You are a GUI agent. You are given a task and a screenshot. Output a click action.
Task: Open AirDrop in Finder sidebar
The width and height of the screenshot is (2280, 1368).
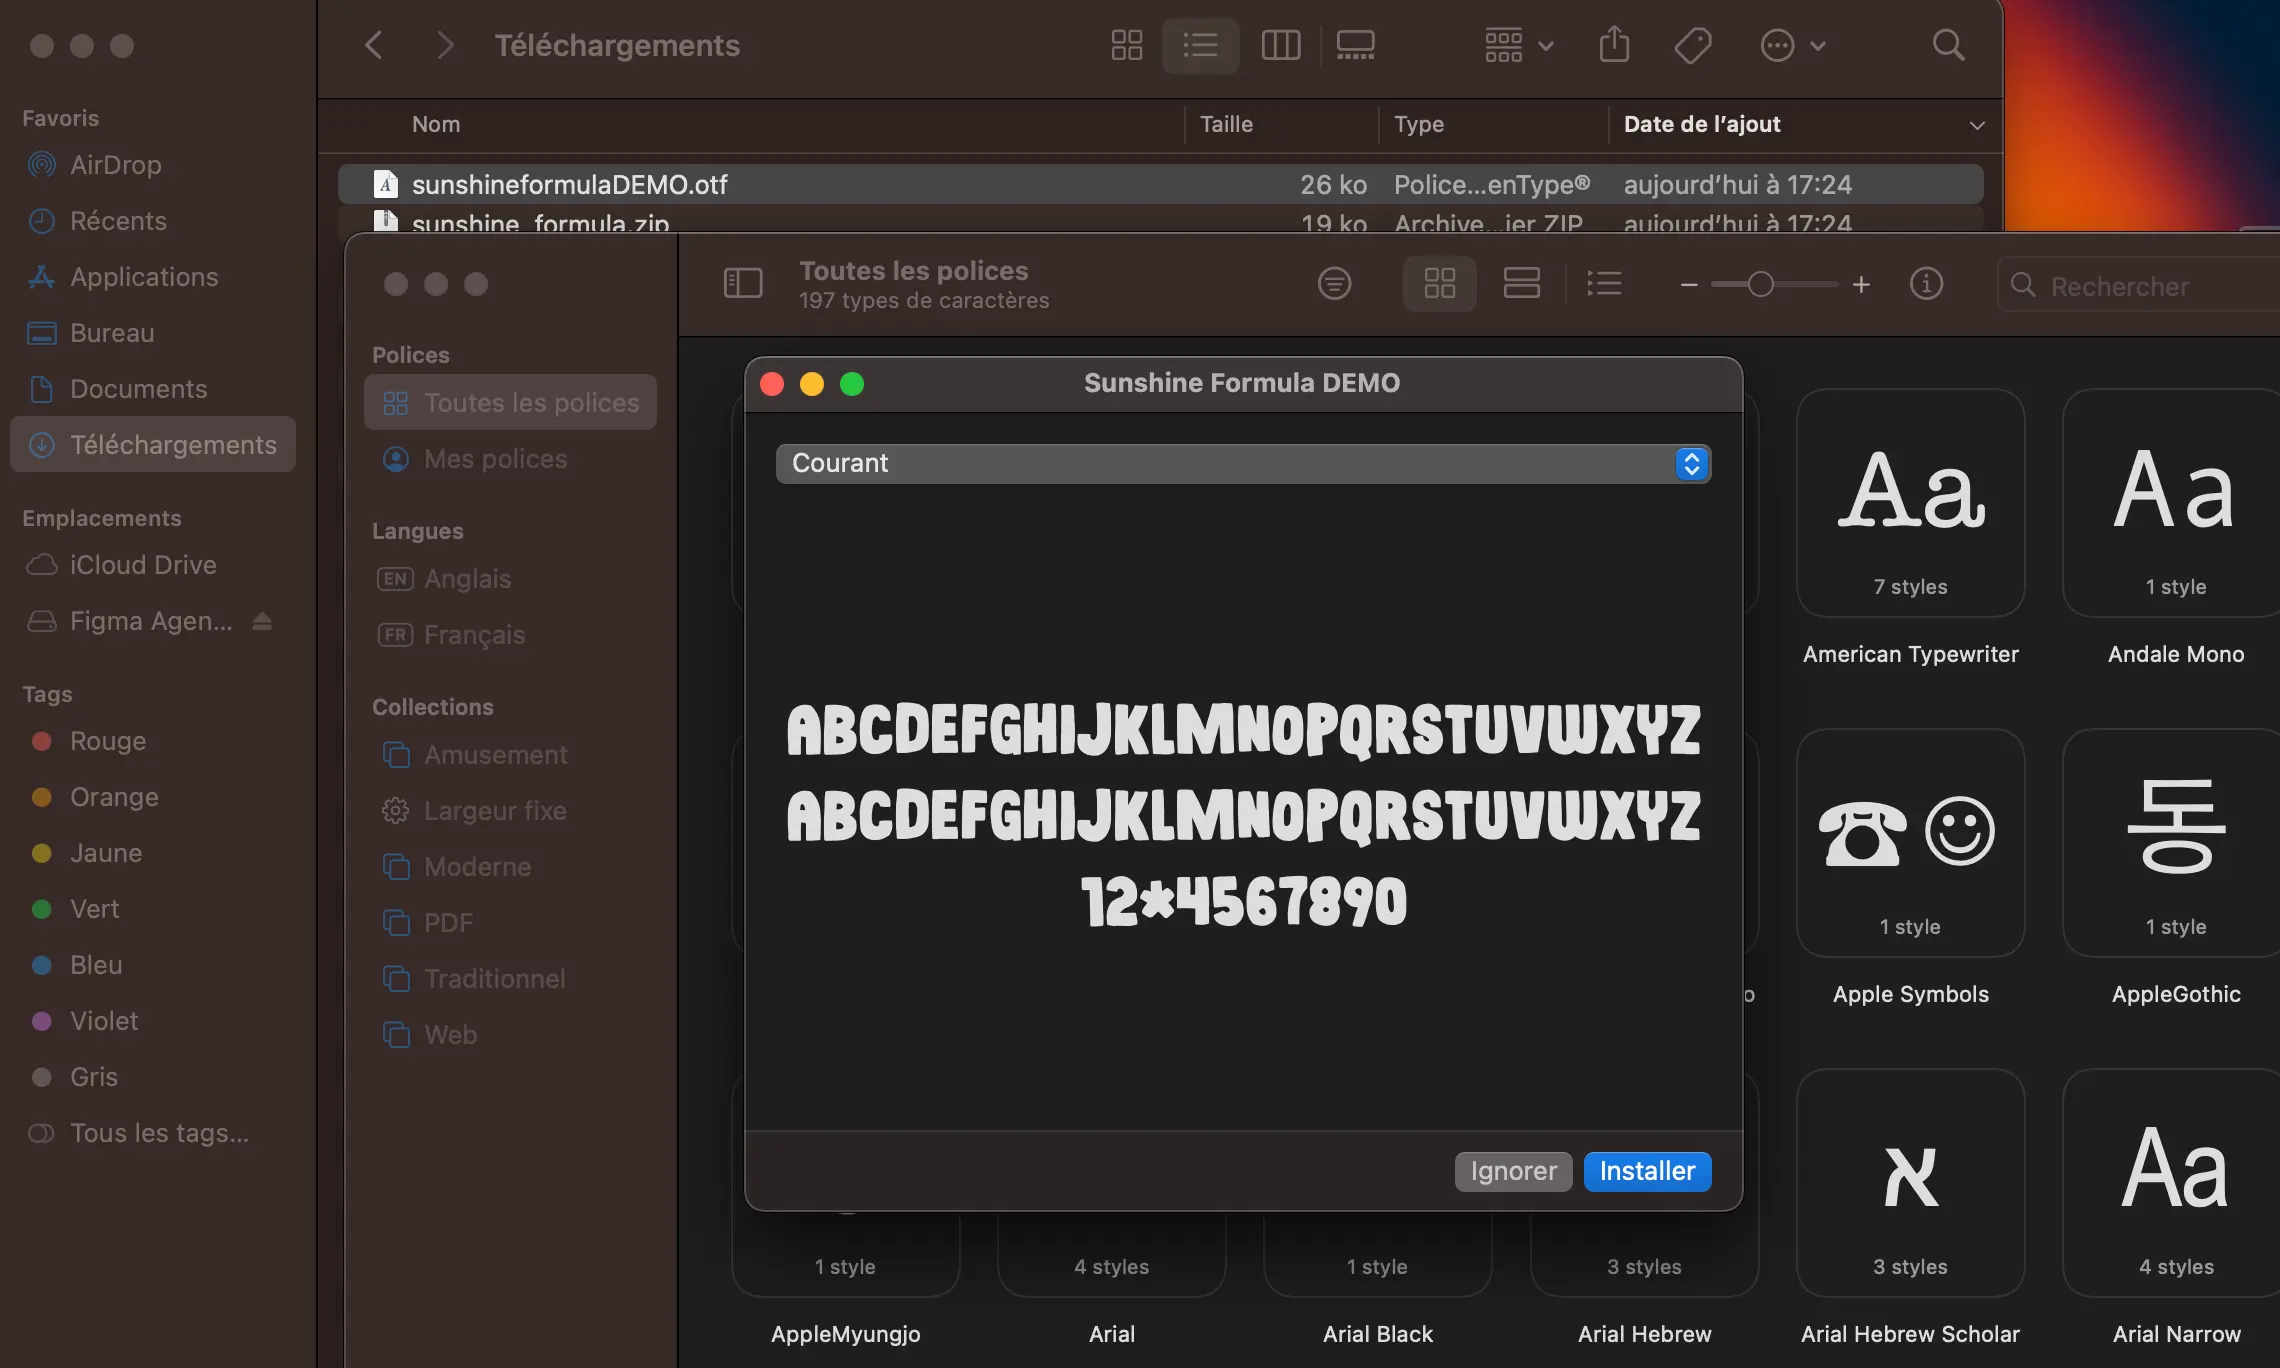click(x=153, y=165)
